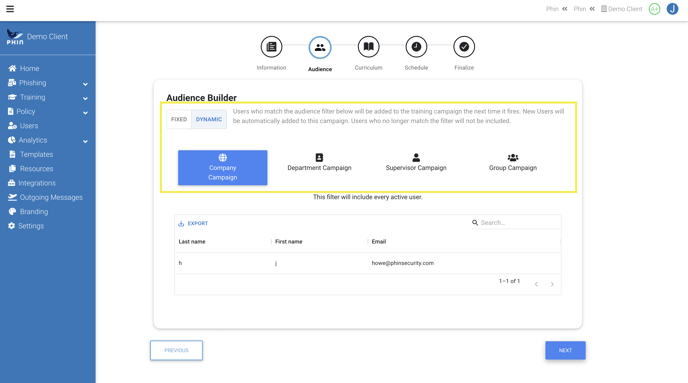Select the Department Campaign option
Screen dimensions: 688x383
pos(319,162)
